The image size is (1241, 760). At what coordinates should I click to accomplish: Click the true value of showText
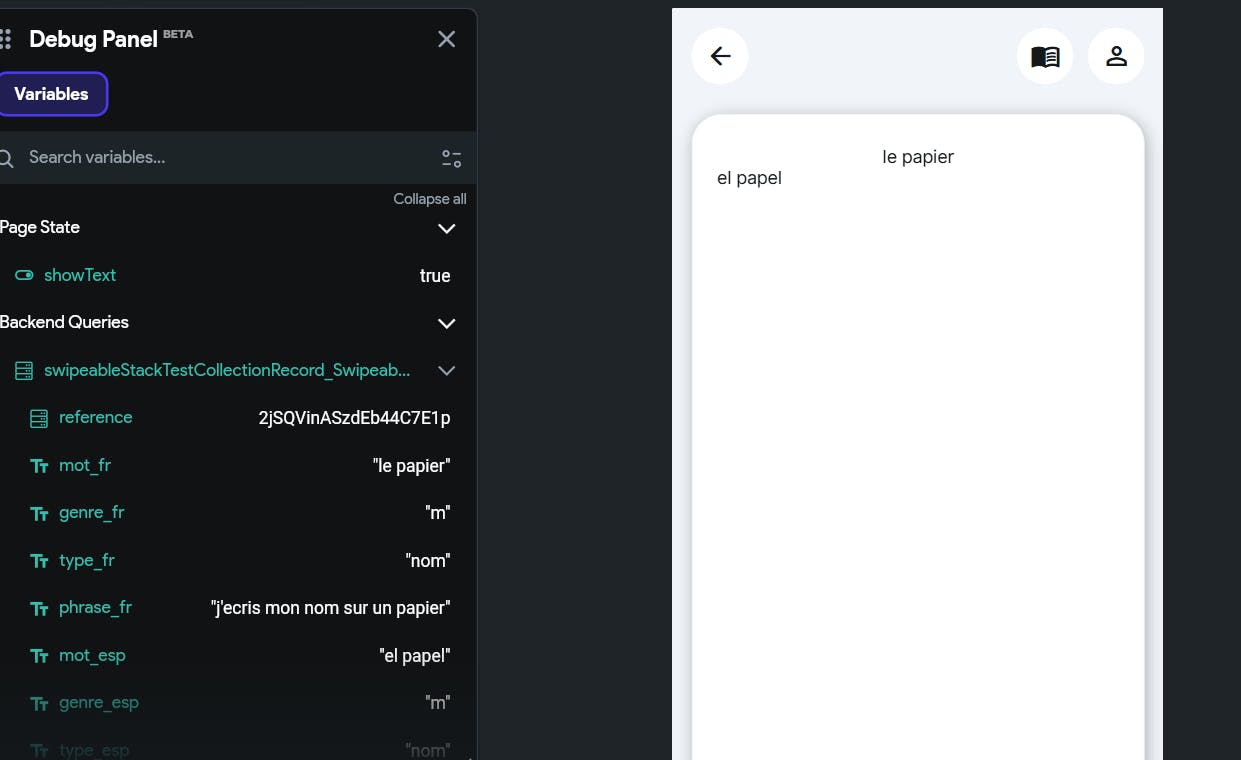point(435,276)
